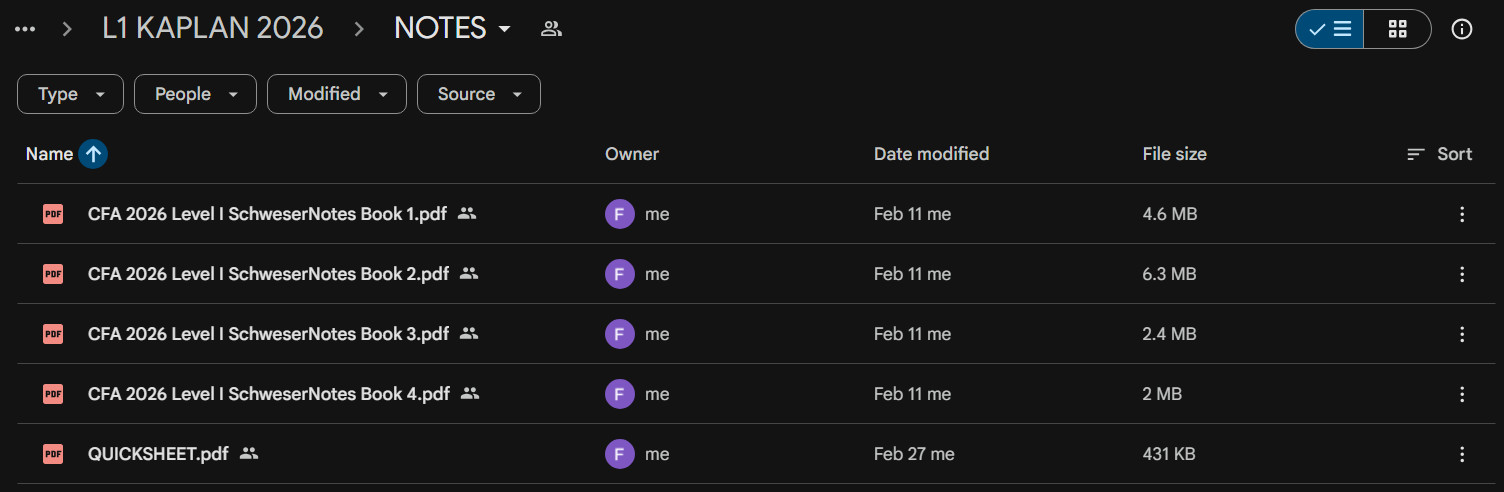The image size is (1504, 492).
Task: Open the breadcrumb ellipsis menu
Action: tap(25, 29)
